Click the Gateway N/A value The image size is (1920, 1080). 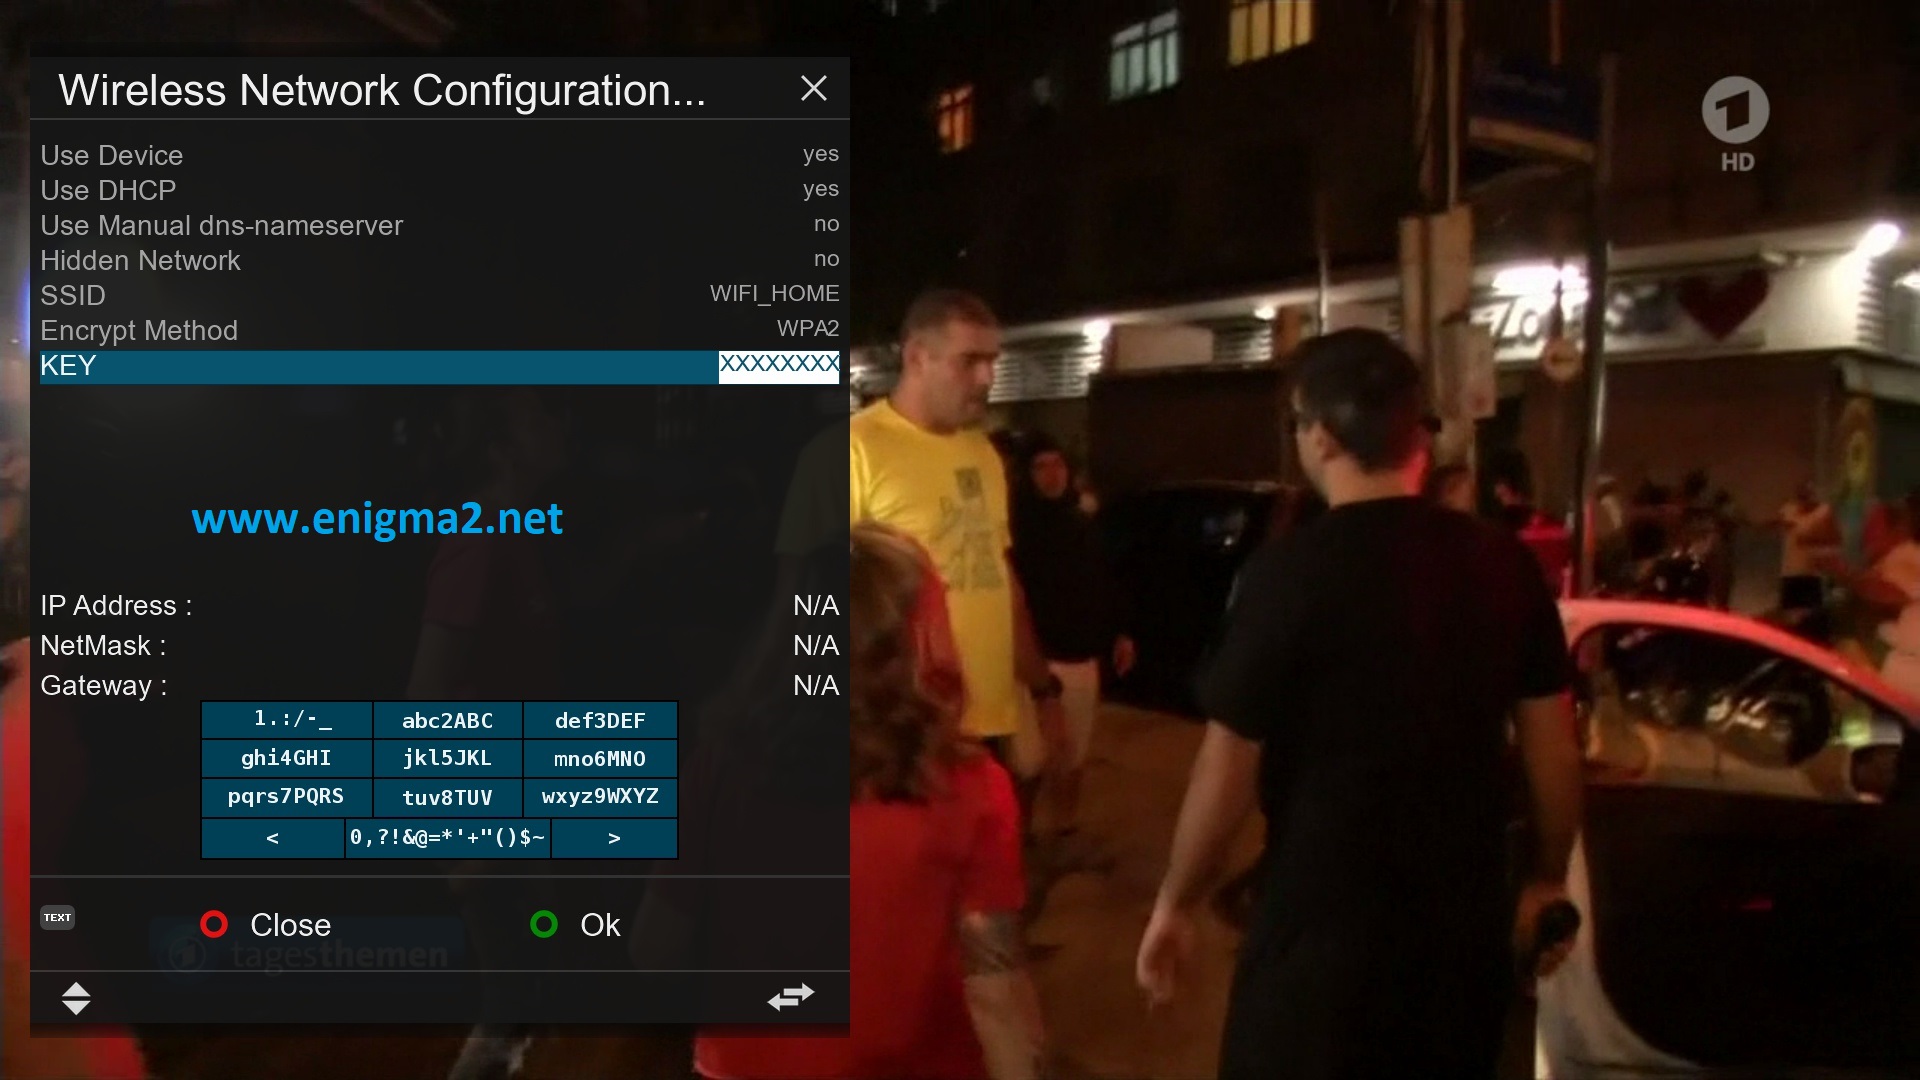(x=816, y=685)
